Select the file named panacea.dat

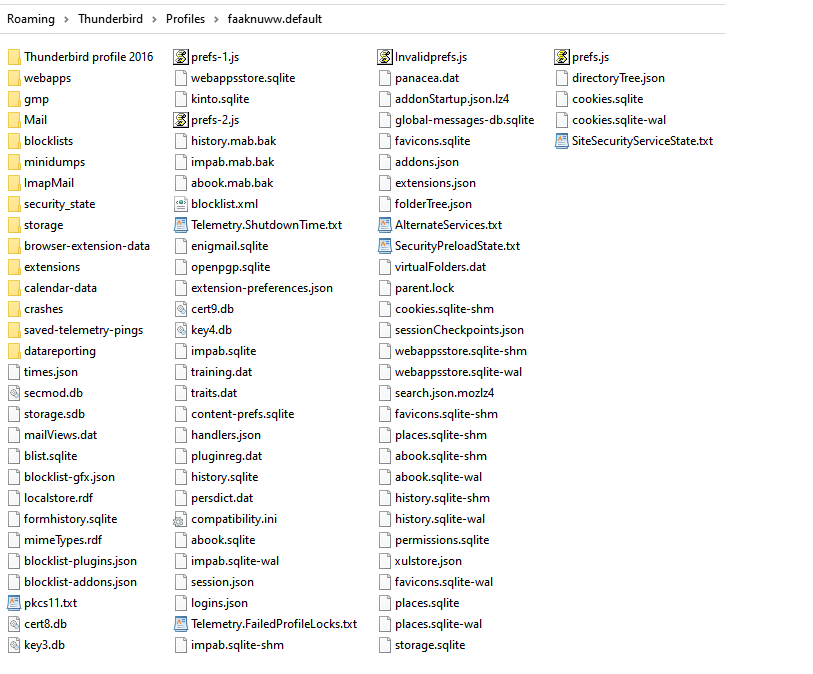(427, 78)
